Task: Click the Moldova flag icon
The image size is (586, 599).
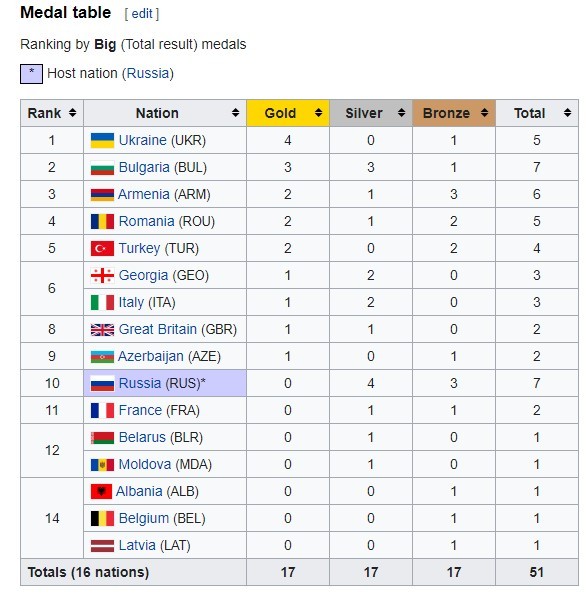Action: click(x=102, y=465)
